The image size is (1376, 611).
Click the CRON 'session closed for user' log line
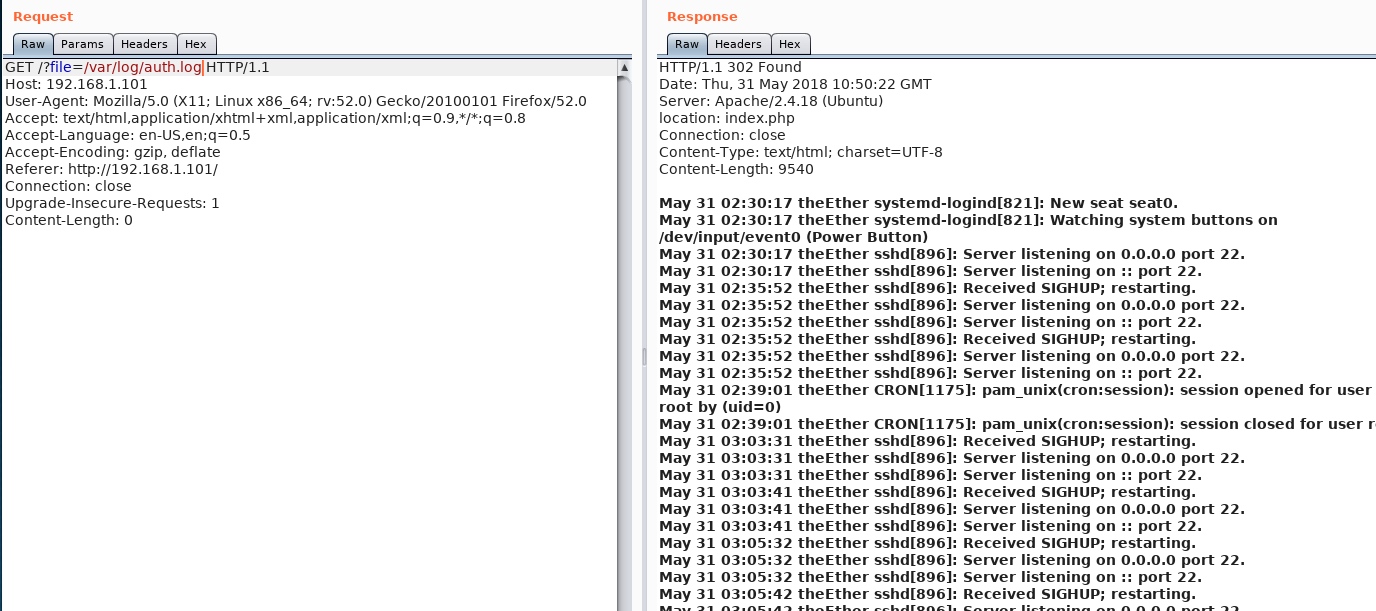(1016, 425)
